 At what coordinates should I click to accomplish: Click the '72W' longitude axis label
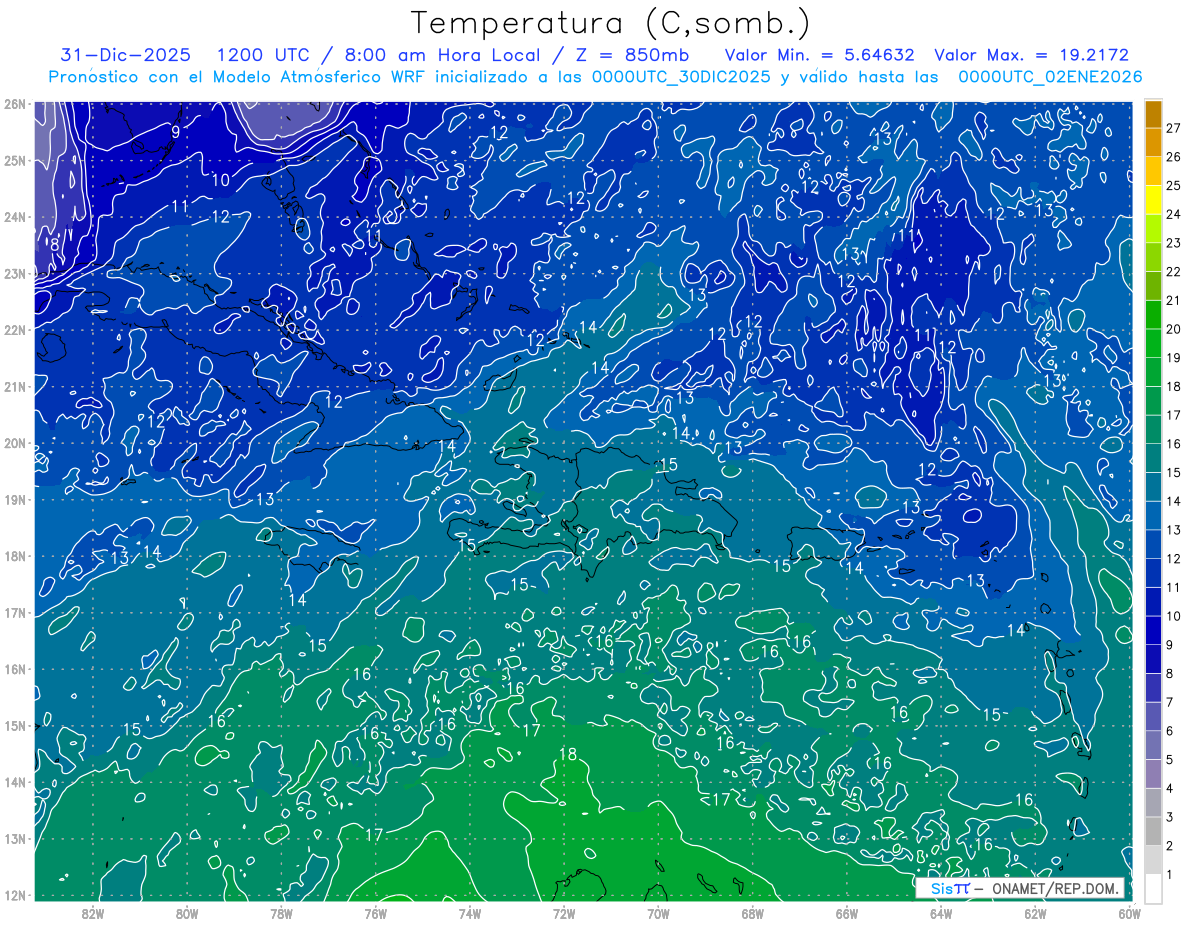tap(564, 913)
